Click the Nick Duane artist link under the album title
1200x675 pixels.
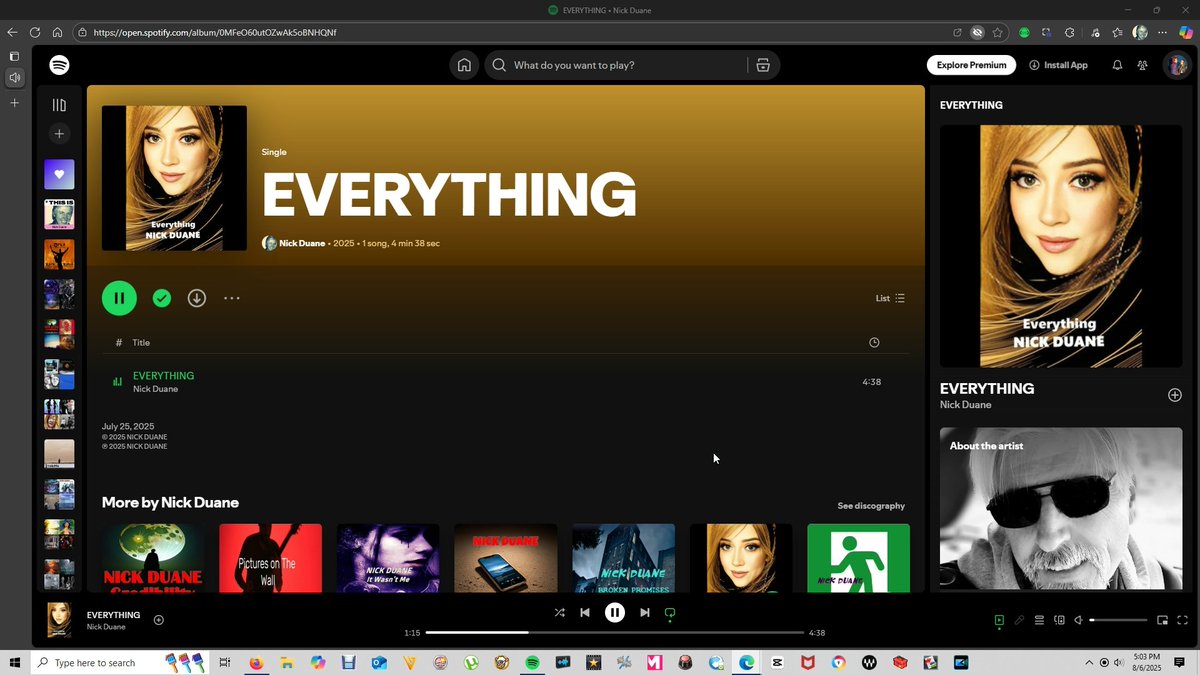302,243
